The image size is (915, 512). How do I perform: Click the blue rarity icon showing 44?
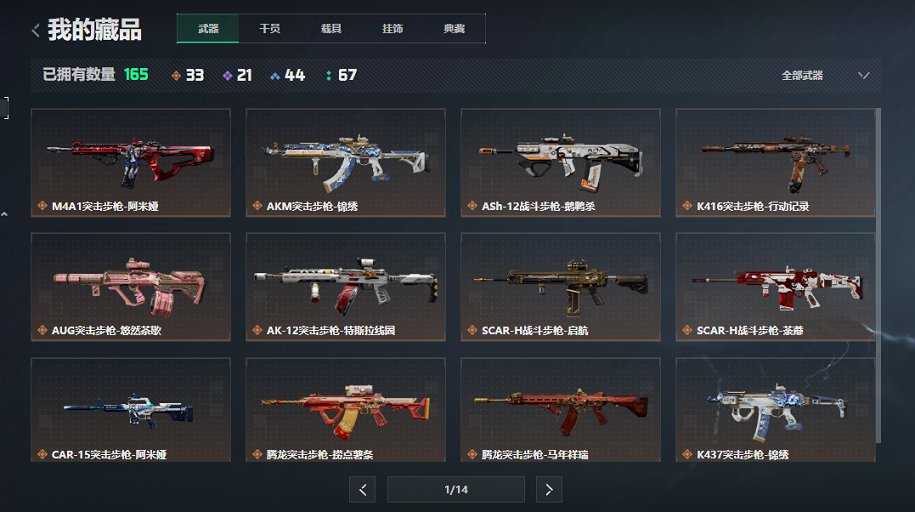pos(275,75)
